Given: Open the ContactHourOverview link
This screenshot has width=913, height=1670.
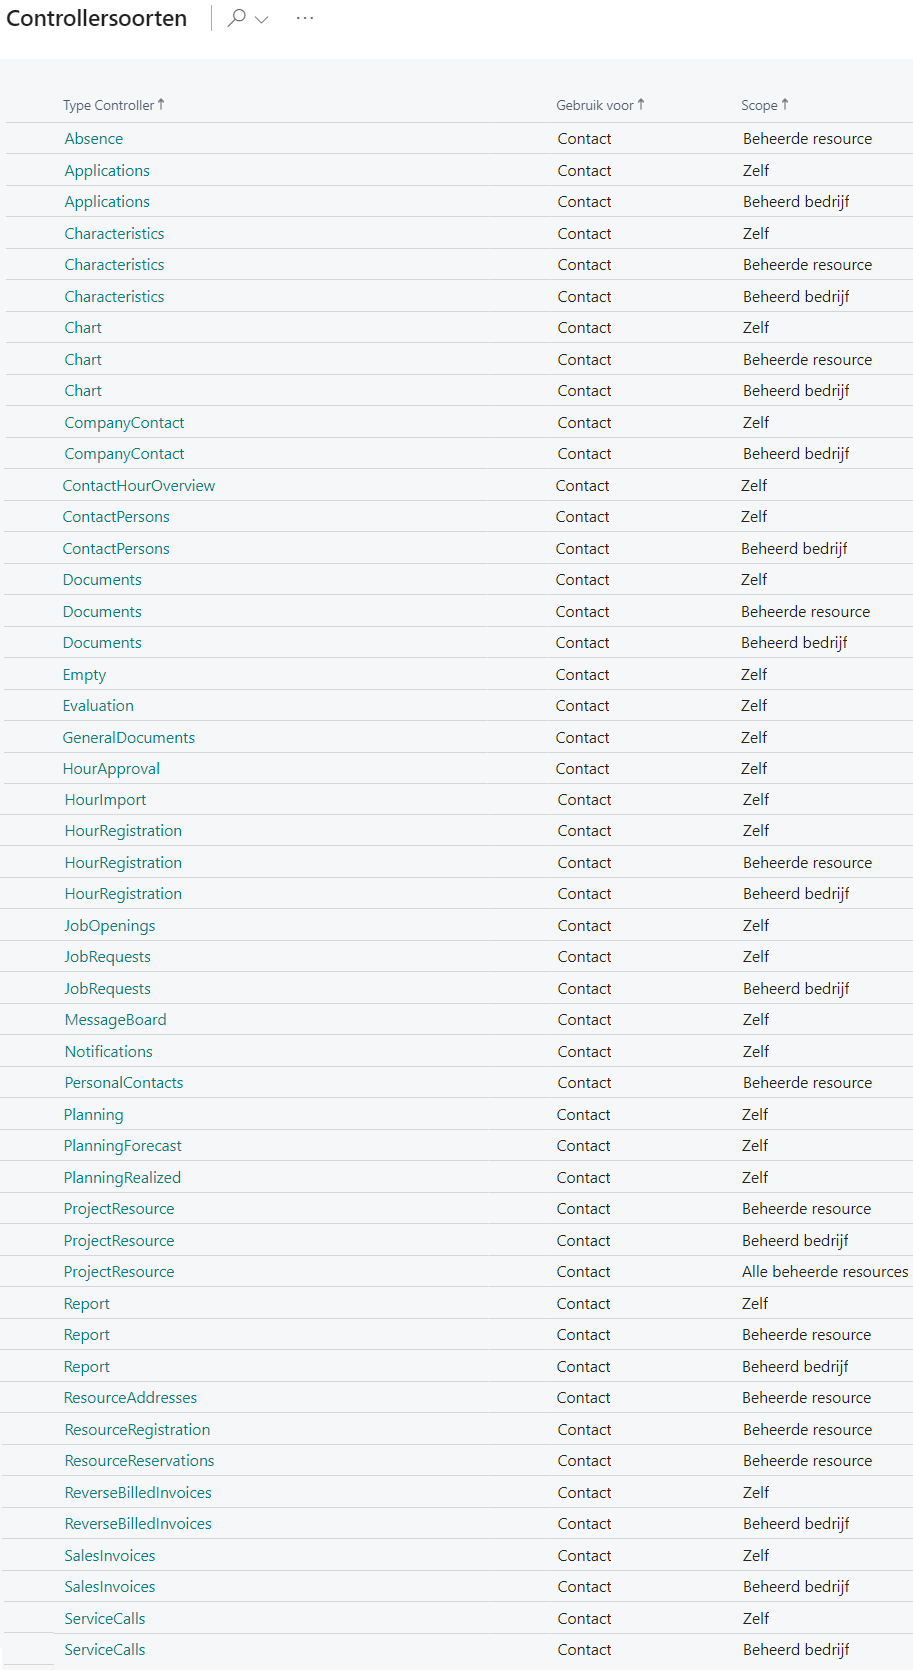Looking at the screenshot, I should click(x=139, y=486).
